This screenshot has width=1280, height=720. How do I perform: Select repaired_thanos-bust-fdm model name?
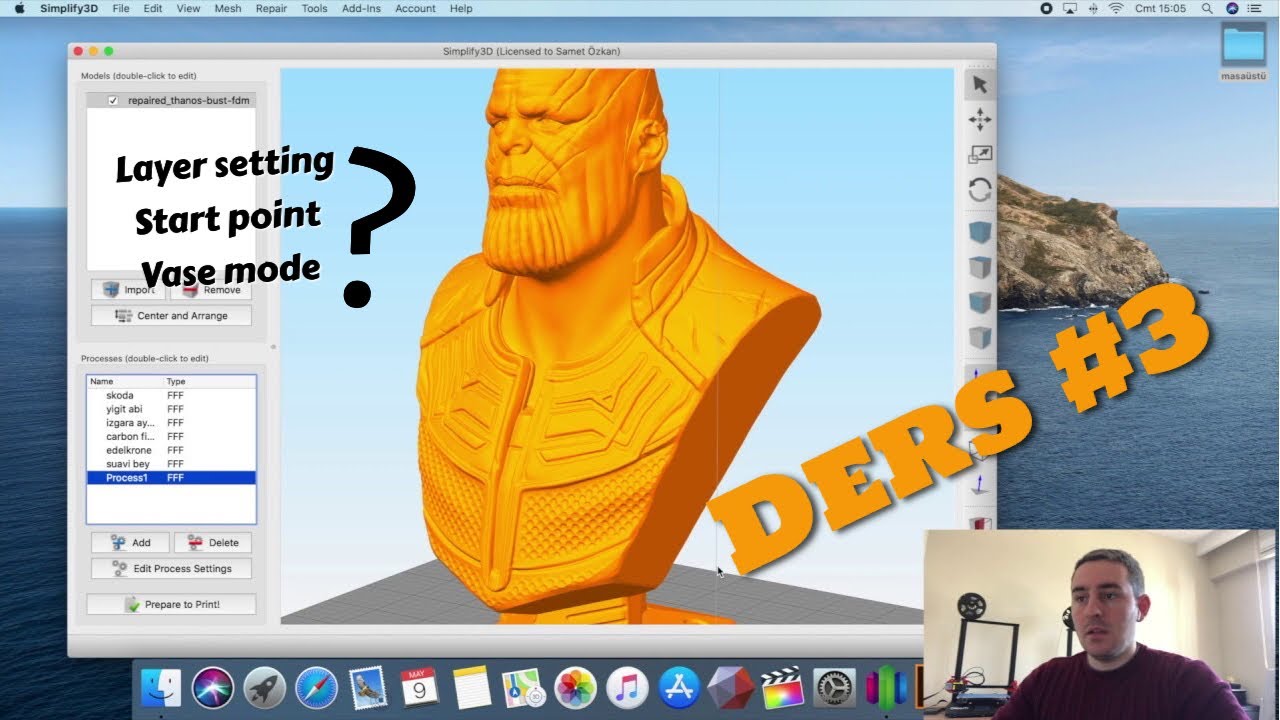(189, 100)
